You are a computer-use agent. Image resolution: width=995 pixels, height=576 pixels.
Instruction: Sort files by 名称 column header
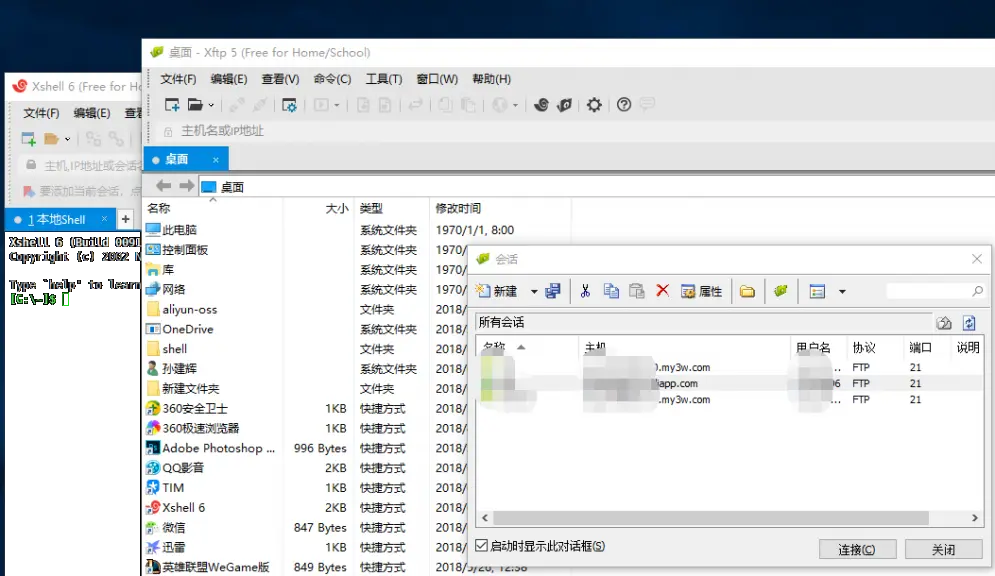pos(159,208)
